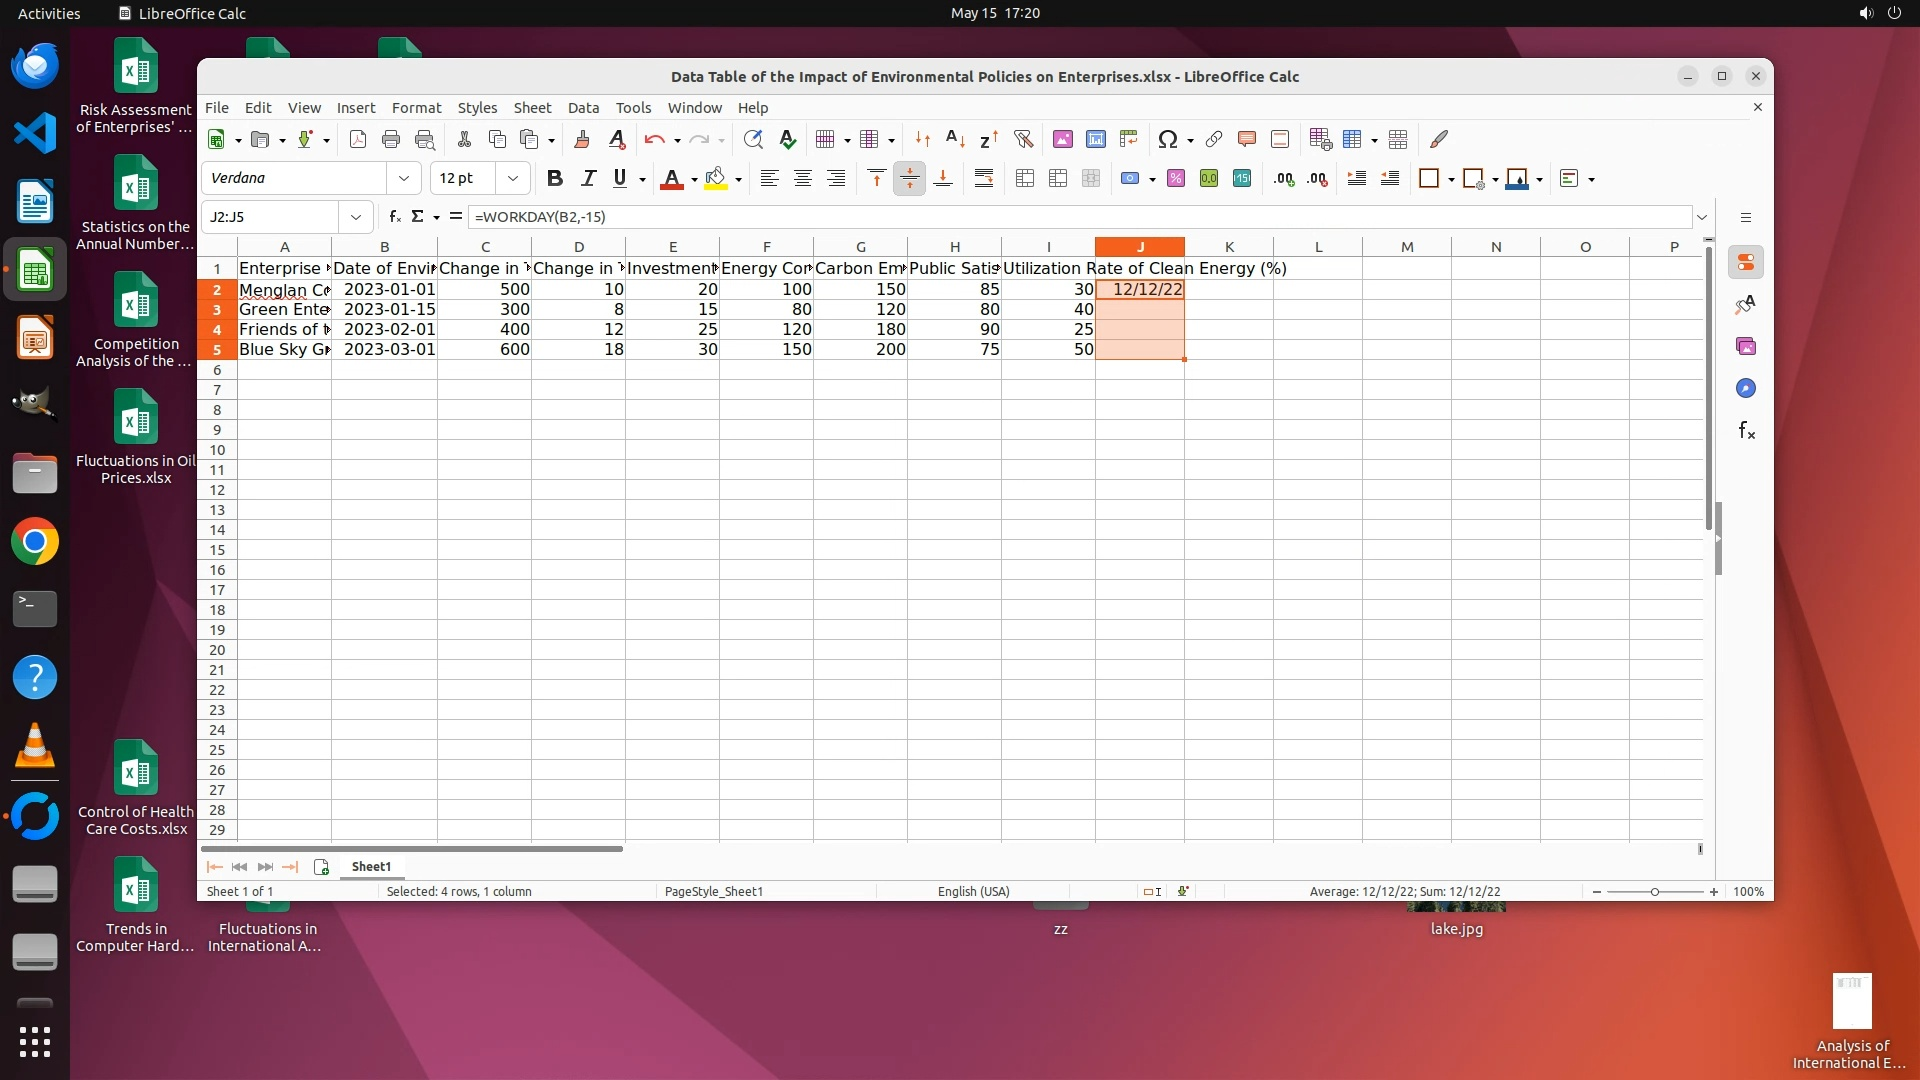Screen dimensions: 1920x1080
Task: Expand the Verdana font name dropdown
Action: point(404,178)
